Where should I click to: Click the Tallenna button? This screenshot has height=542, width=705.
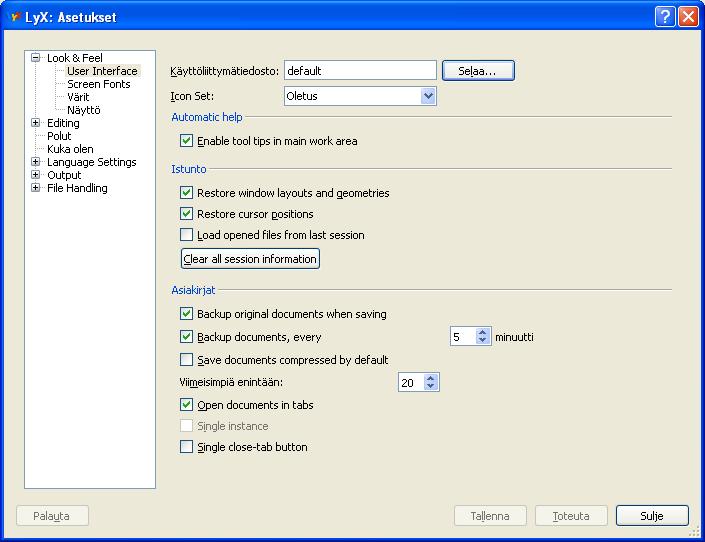[490, 515]
